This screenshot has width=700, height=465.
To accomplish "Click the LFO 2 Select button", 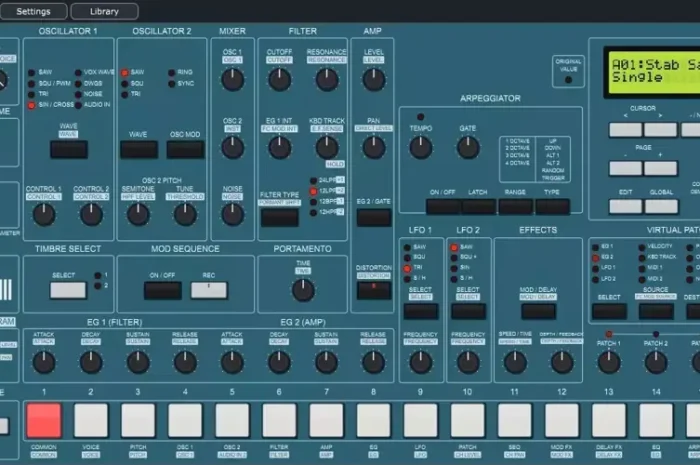I will coord(468,311).
